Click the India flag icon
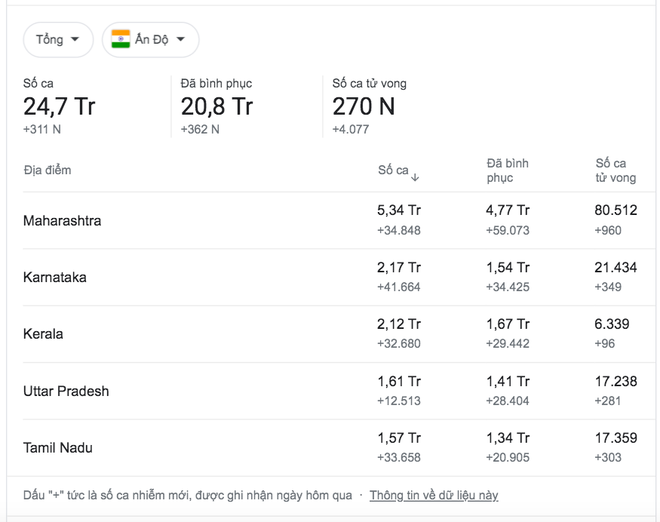This screenshot has height=522, width=660. (x=120, y=39)
